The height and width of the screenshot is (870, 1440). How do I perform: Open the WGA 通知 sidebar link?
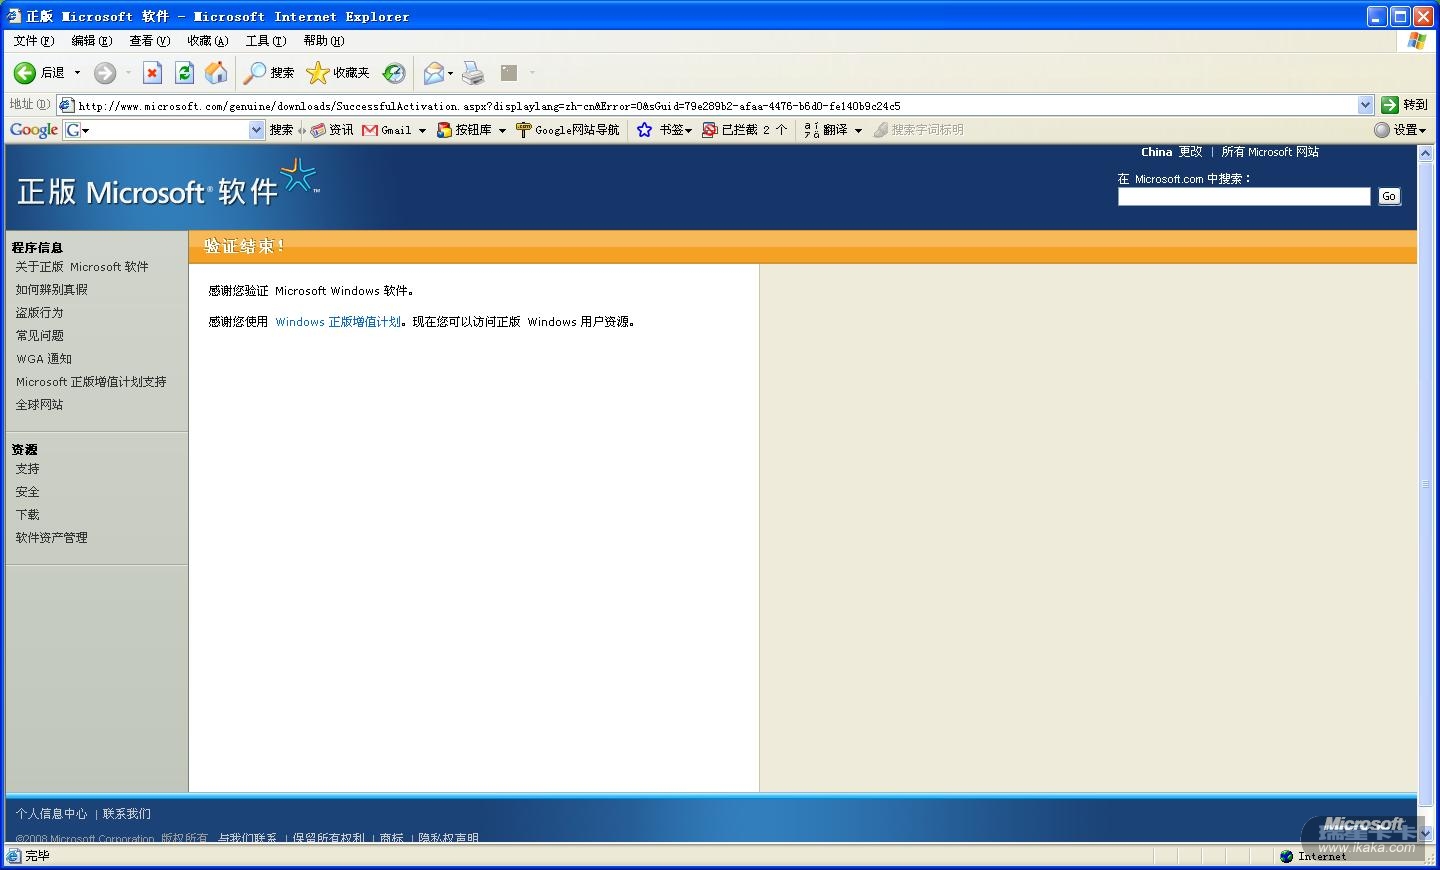click(44, 359)
